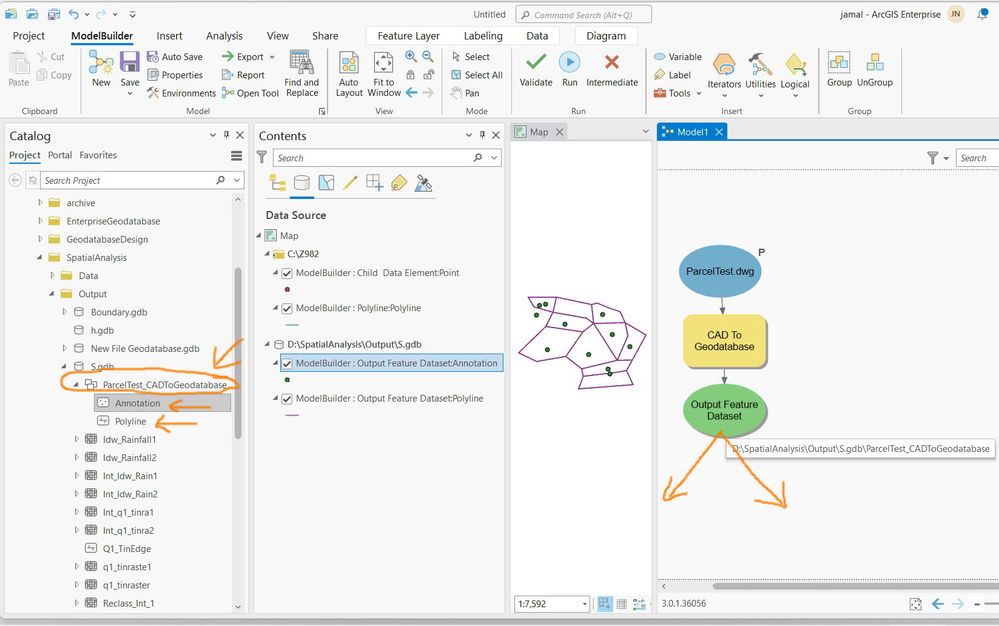The height and width of the screenshot is (626, 999).
Task: Delete Intermediate data
Action: click(612, 69)
